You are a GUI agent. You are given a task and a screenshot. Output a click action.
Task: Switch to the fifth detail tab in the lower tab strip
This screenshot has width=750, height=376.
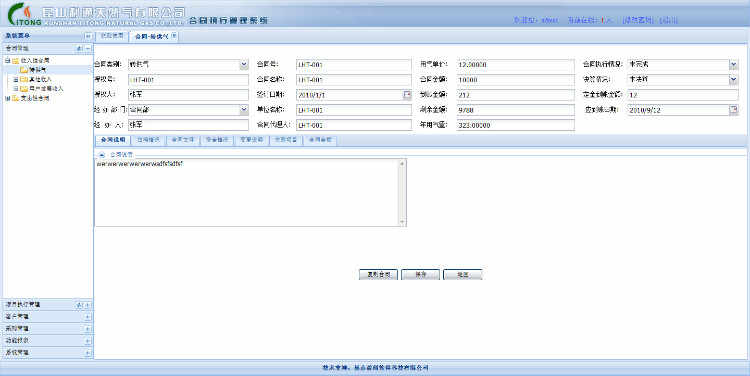[252, 140]
